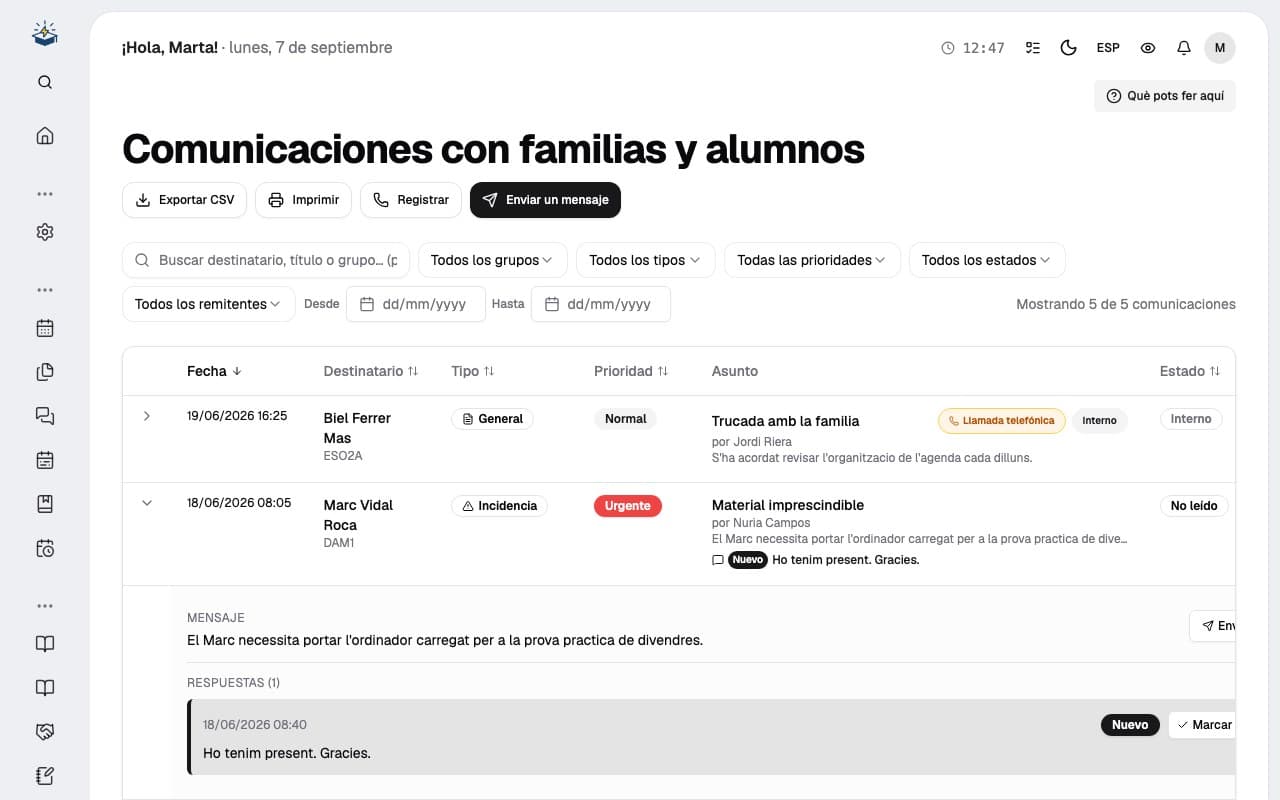This screenshot has width=1280, height=800.
Task: Click the date 19/06/2026 16:25
Action: pos(237,416)
